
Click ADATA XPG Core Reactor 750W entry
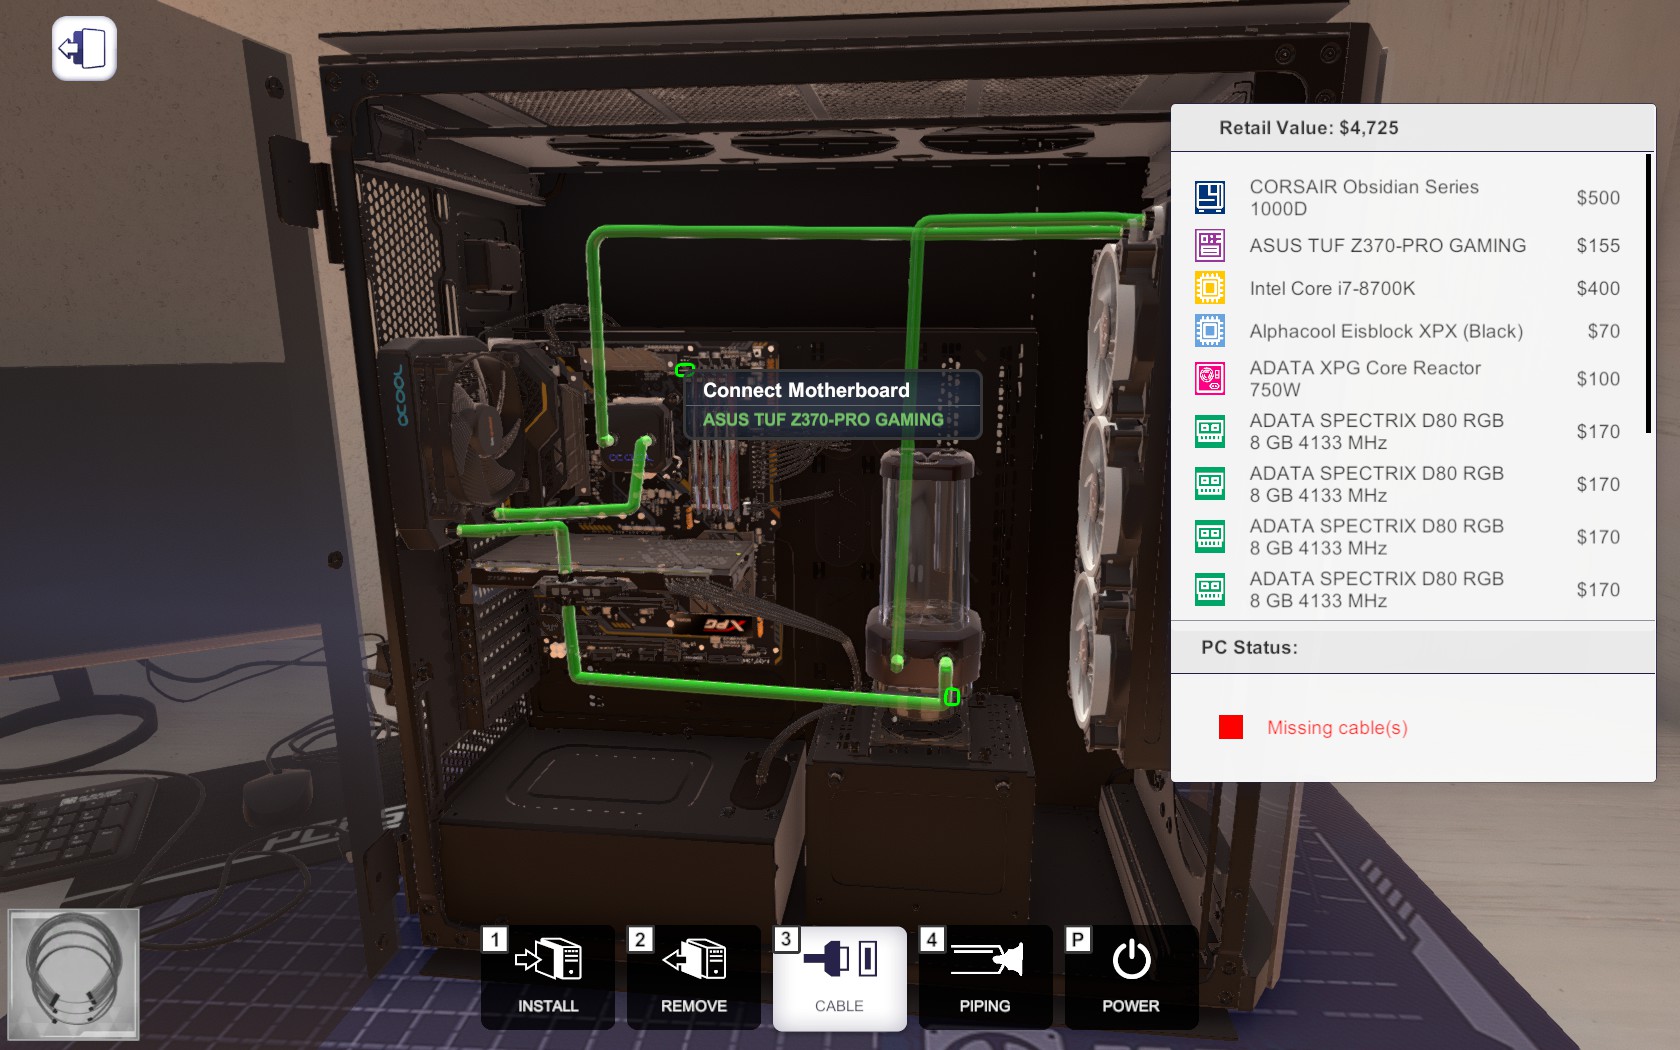click(x=1365, y=379)
